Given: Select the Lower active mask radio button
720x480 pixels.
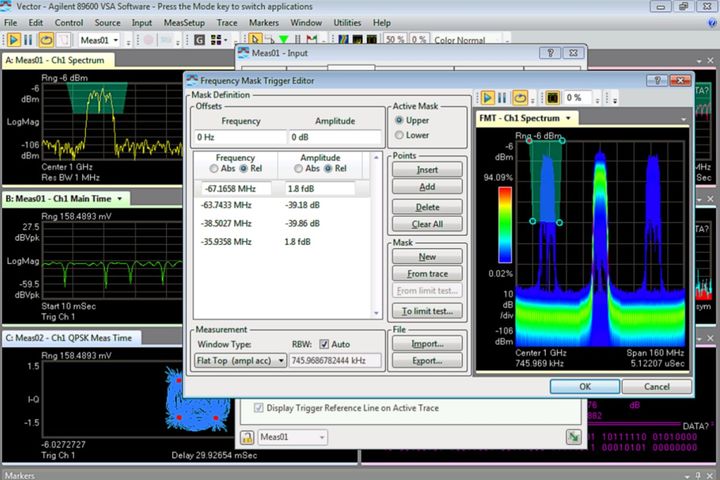Looking at the screenshot, I should point(400,135).
